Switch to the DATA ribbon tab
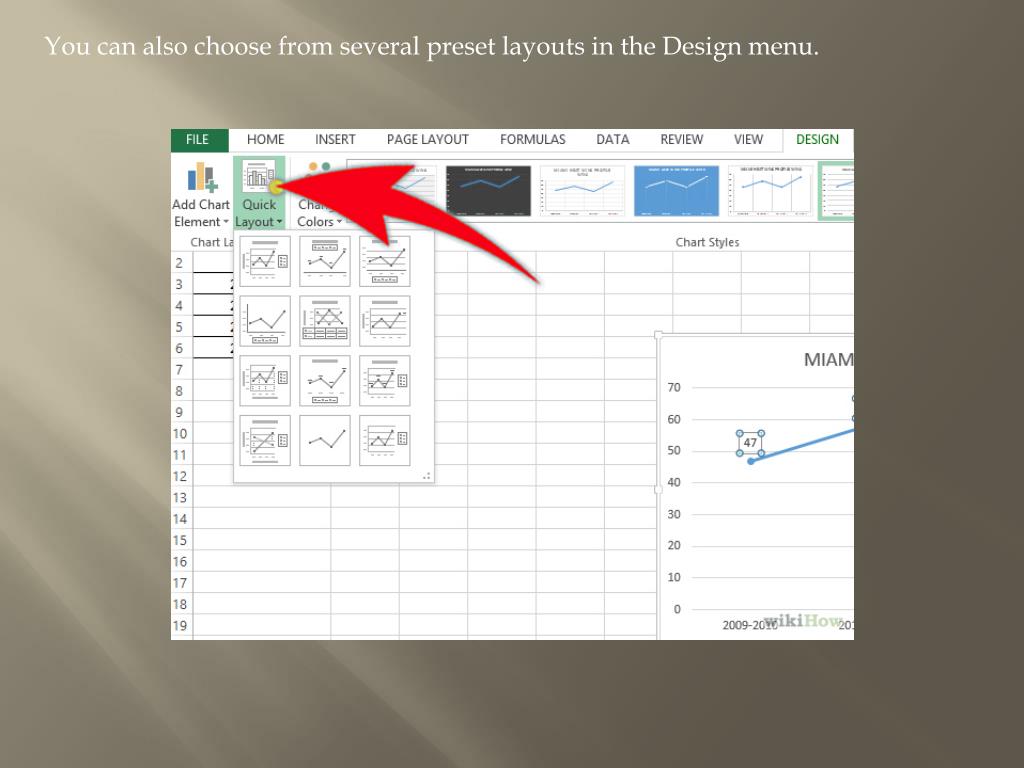The image size is (1024, 768). pyautogui.click(x=612, y=139)
